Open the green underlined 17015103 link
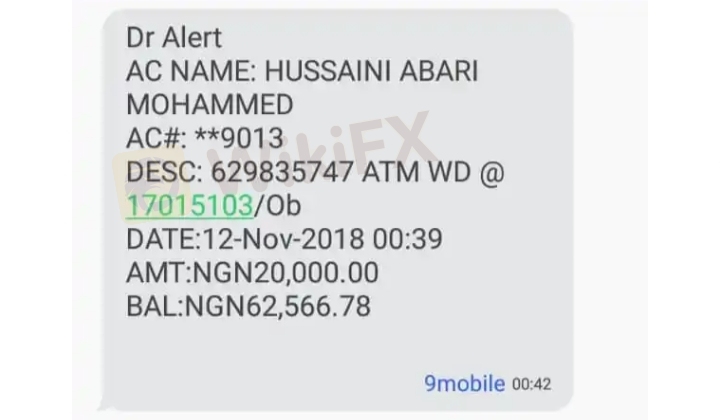 coord(189,205)
